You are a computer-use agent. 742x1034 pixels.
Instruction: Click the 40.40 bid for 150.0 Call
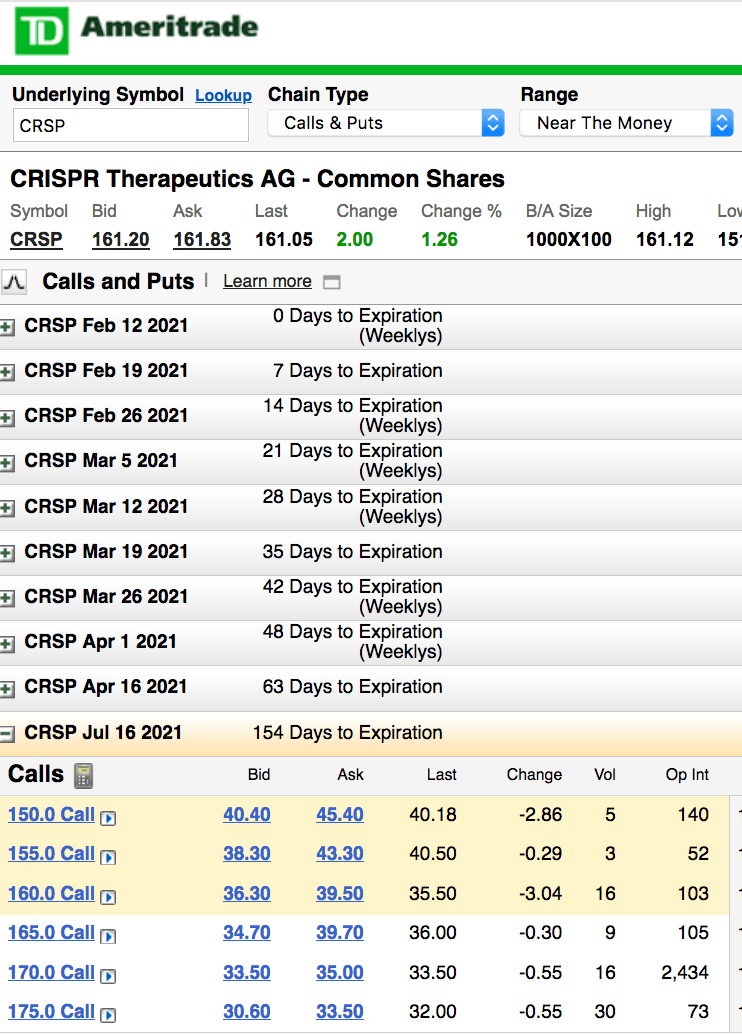click(247, 814)
